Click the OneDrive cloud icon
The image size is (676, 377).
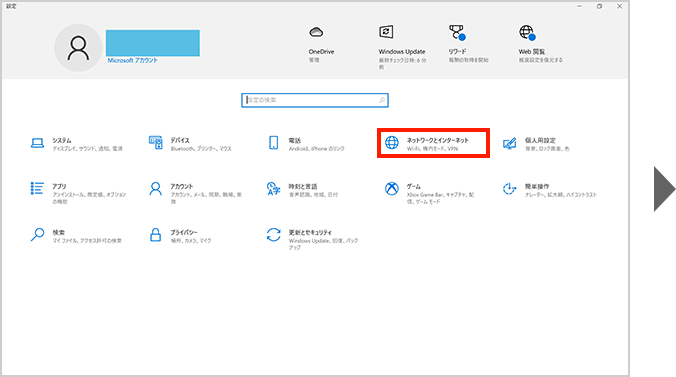point(316,32)
